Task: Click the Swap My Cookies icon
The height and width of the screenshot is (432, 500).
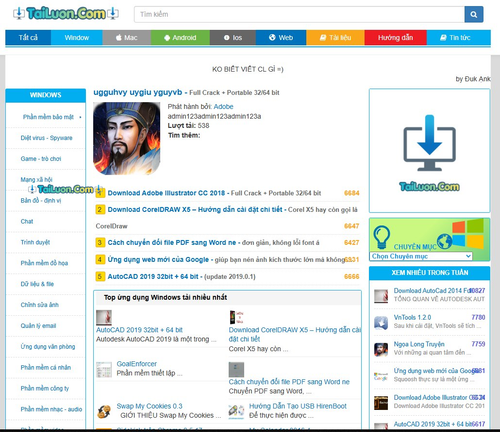Action: [x=104, y=412]
